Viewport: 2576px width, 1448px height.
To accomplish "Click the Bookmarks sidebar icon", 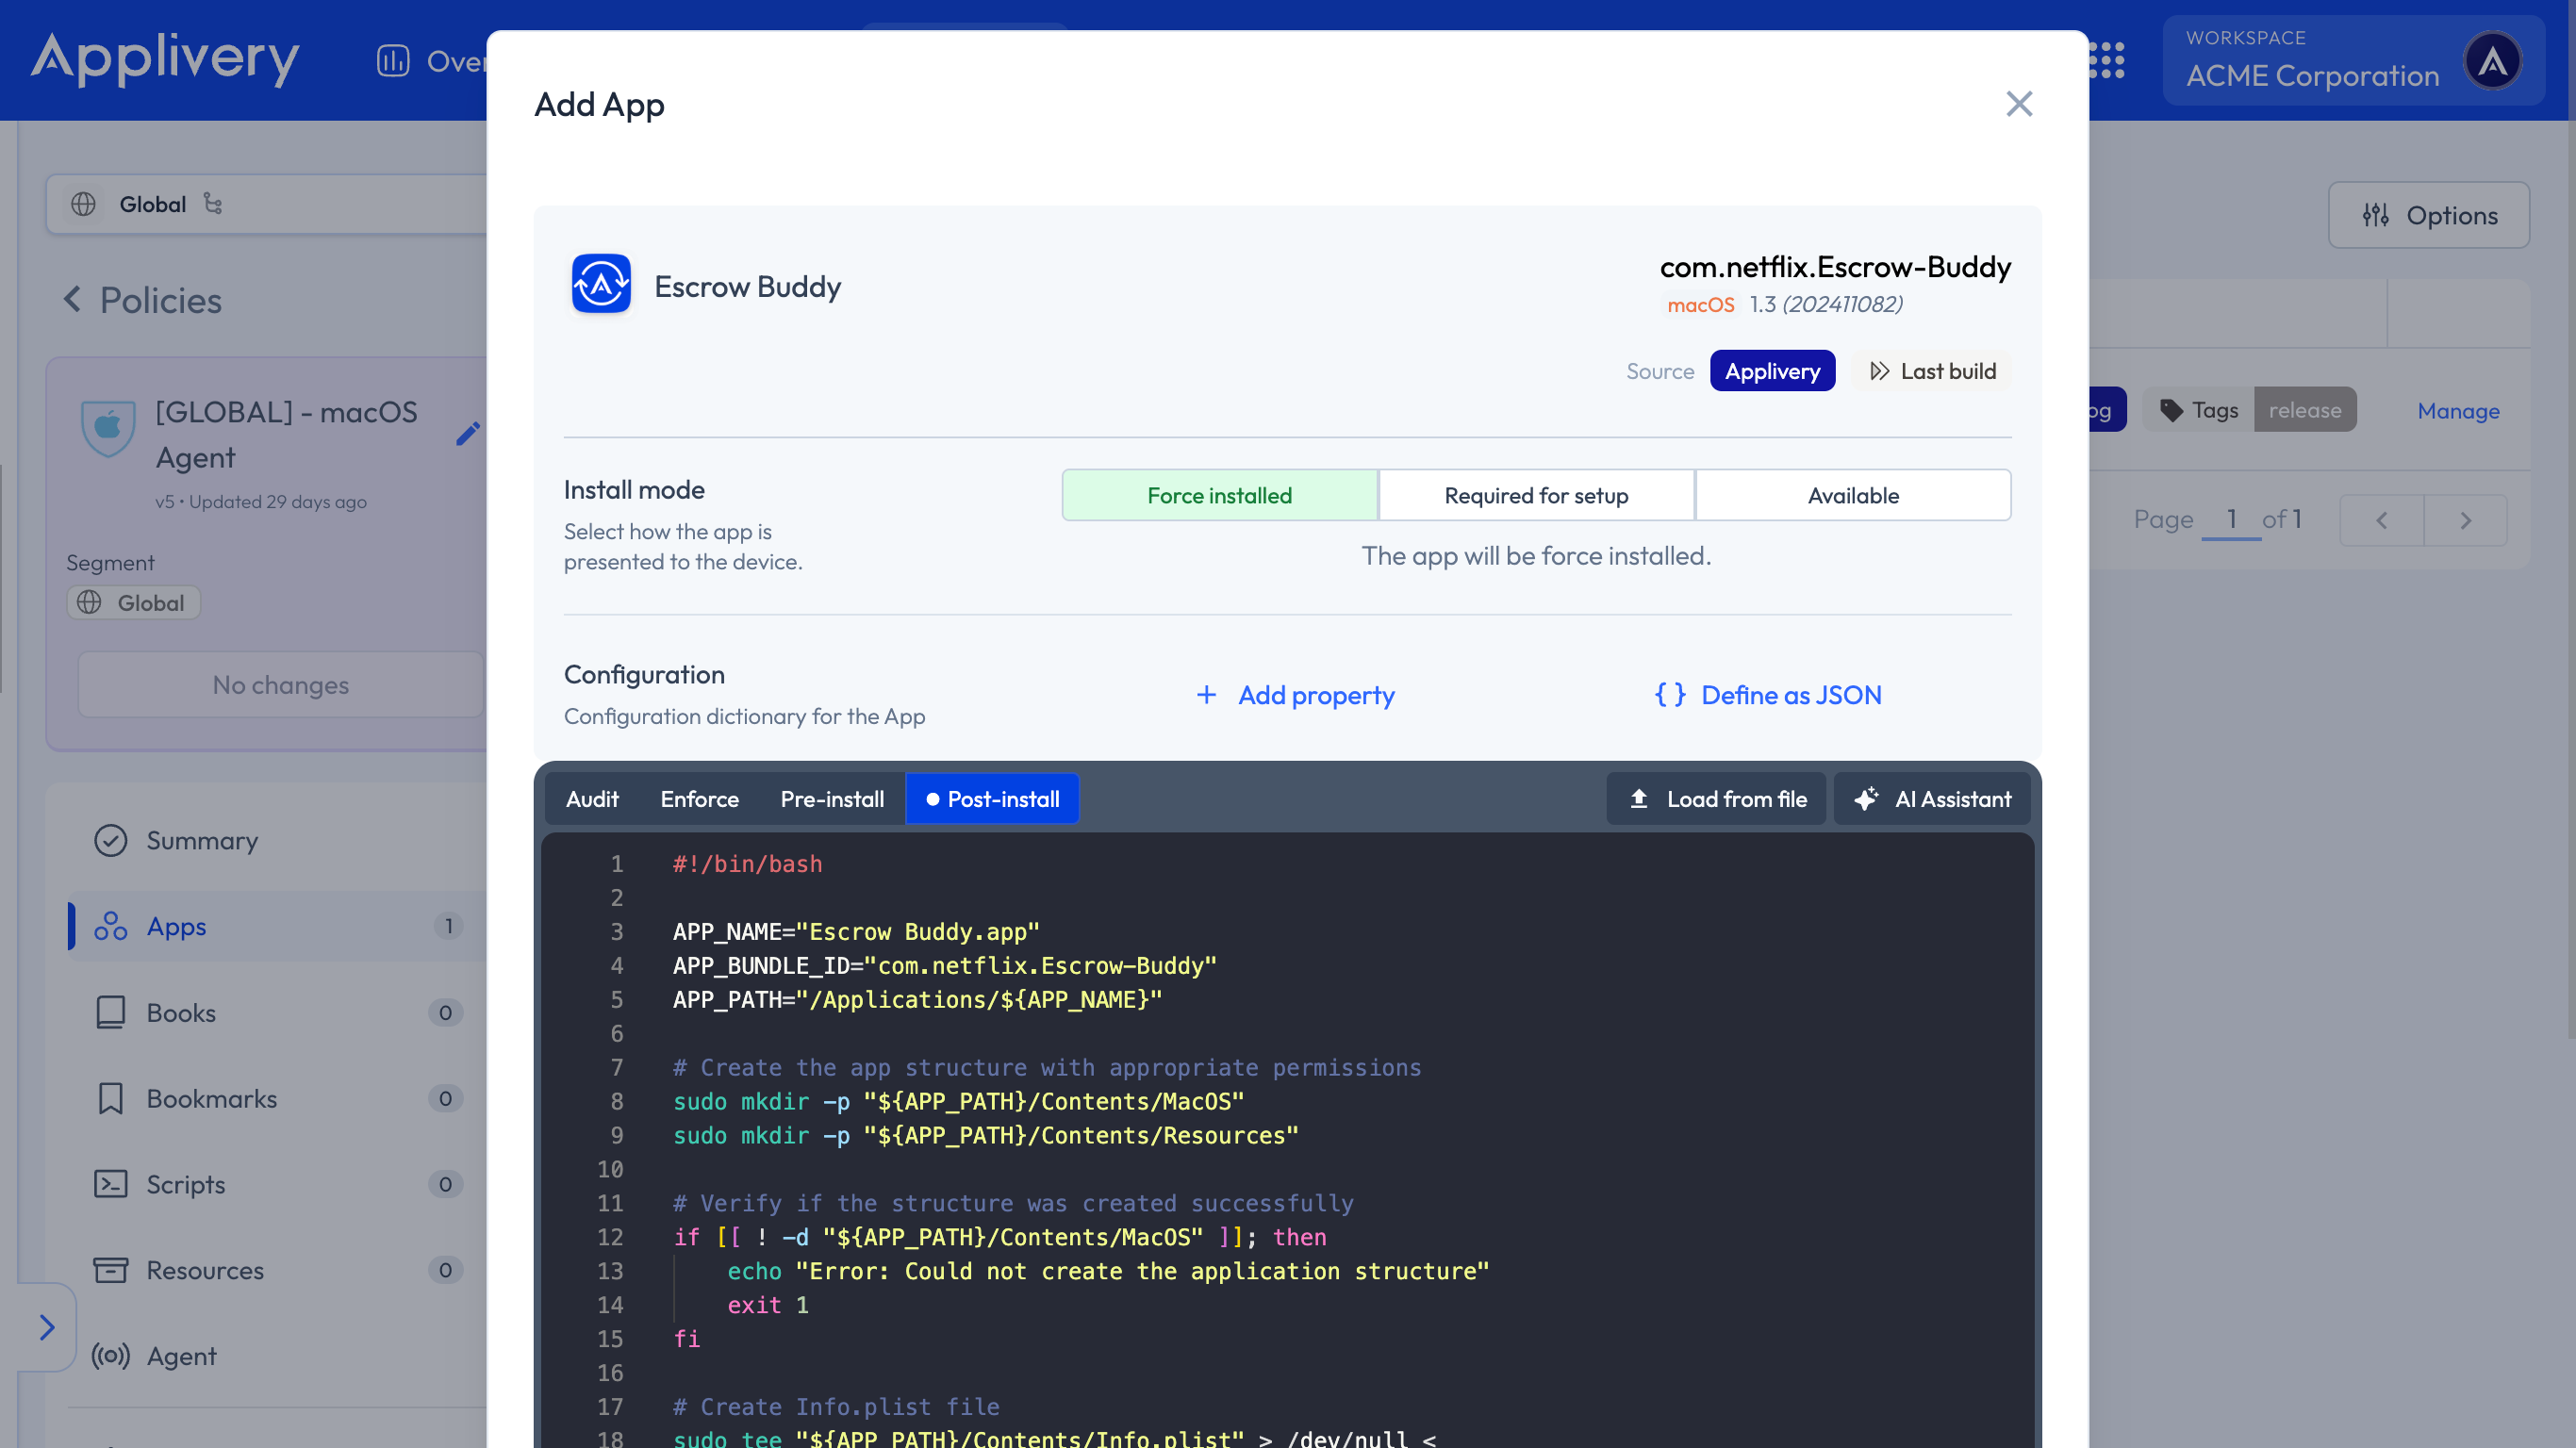I will pyautogui.click(x=110, y=1098).
